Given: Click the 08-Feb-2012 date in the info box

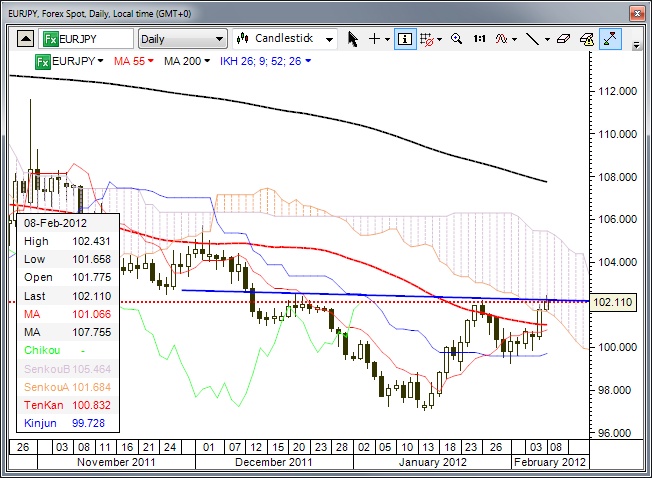Looking at the screenshot, I should coord(55,223).
